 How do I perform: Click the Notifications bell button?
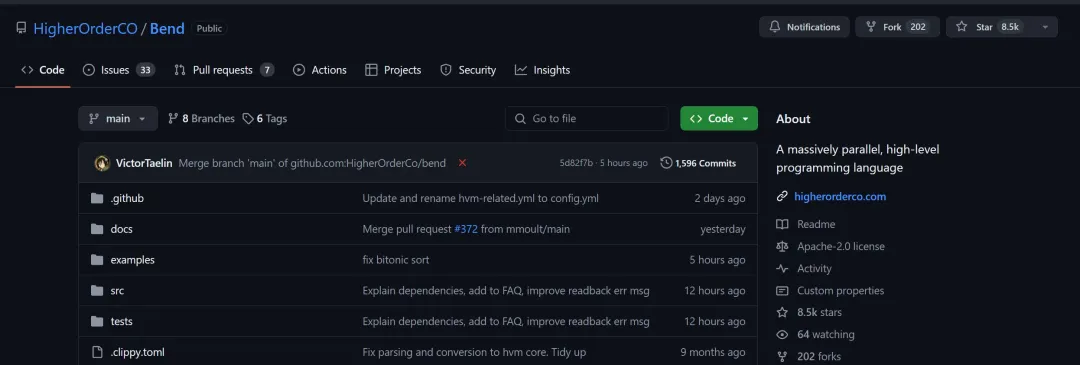[804, 27]
